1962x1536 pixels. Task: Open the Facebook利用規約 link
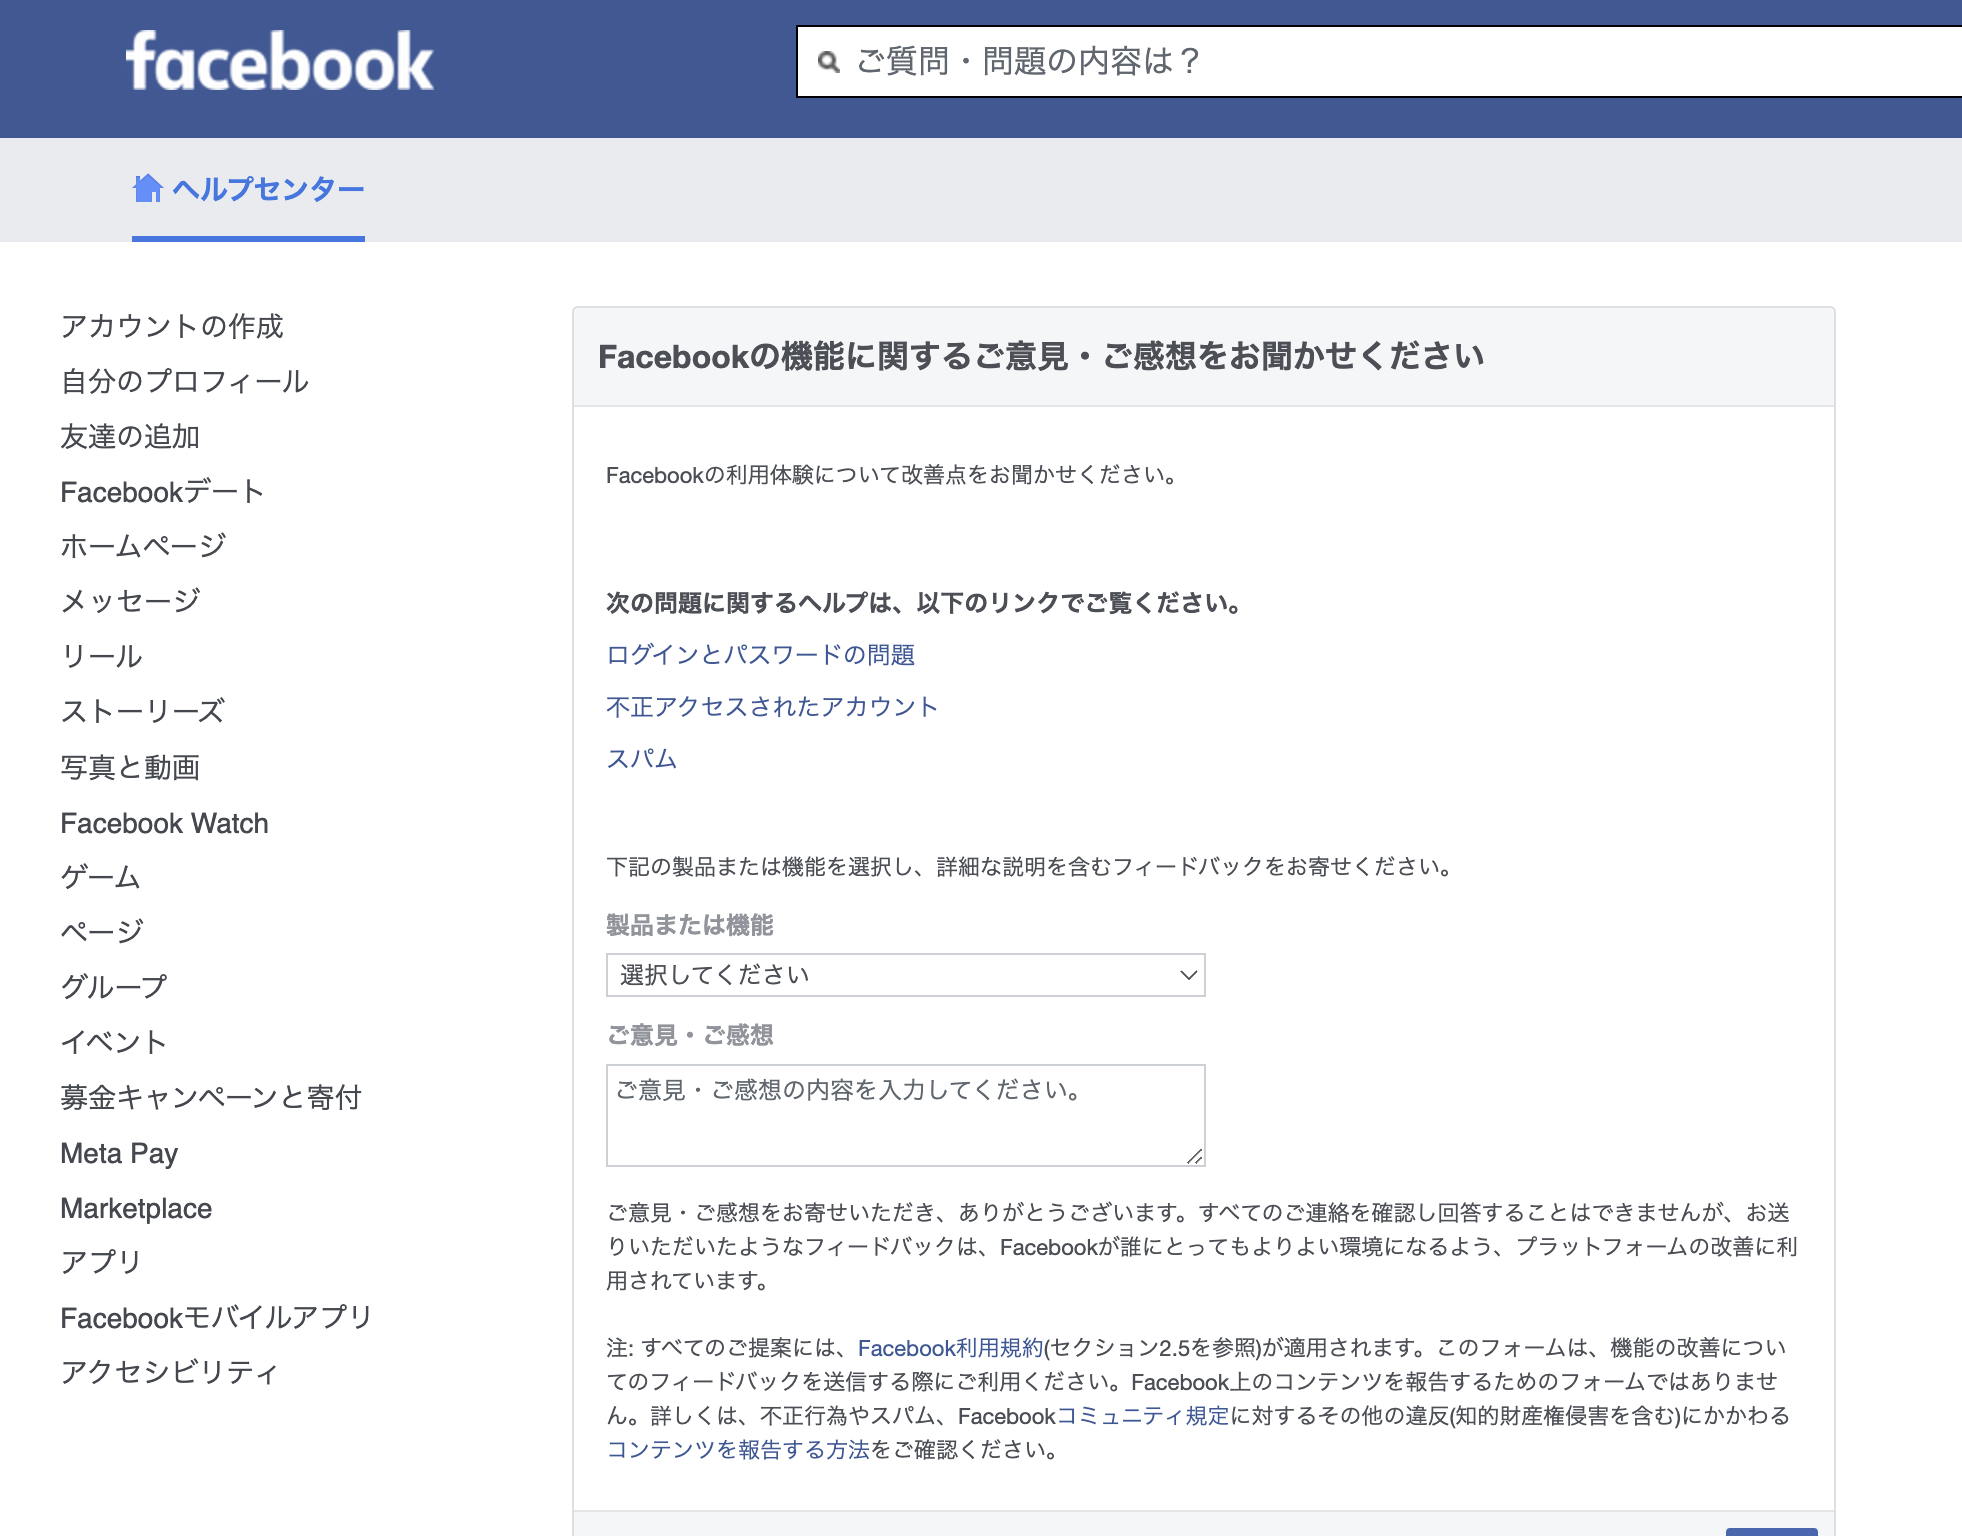(950, 1348)
